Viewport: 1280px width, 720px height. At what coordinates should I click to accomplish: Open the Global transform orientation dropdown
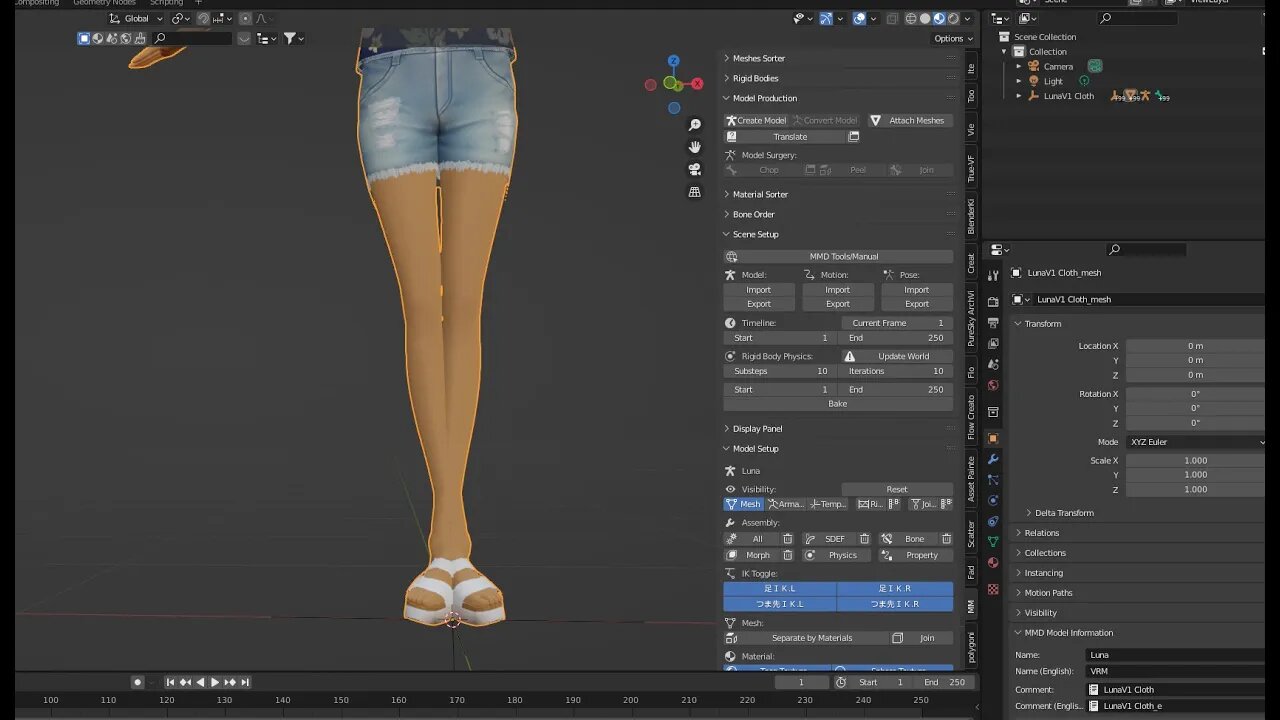[137, 18]
